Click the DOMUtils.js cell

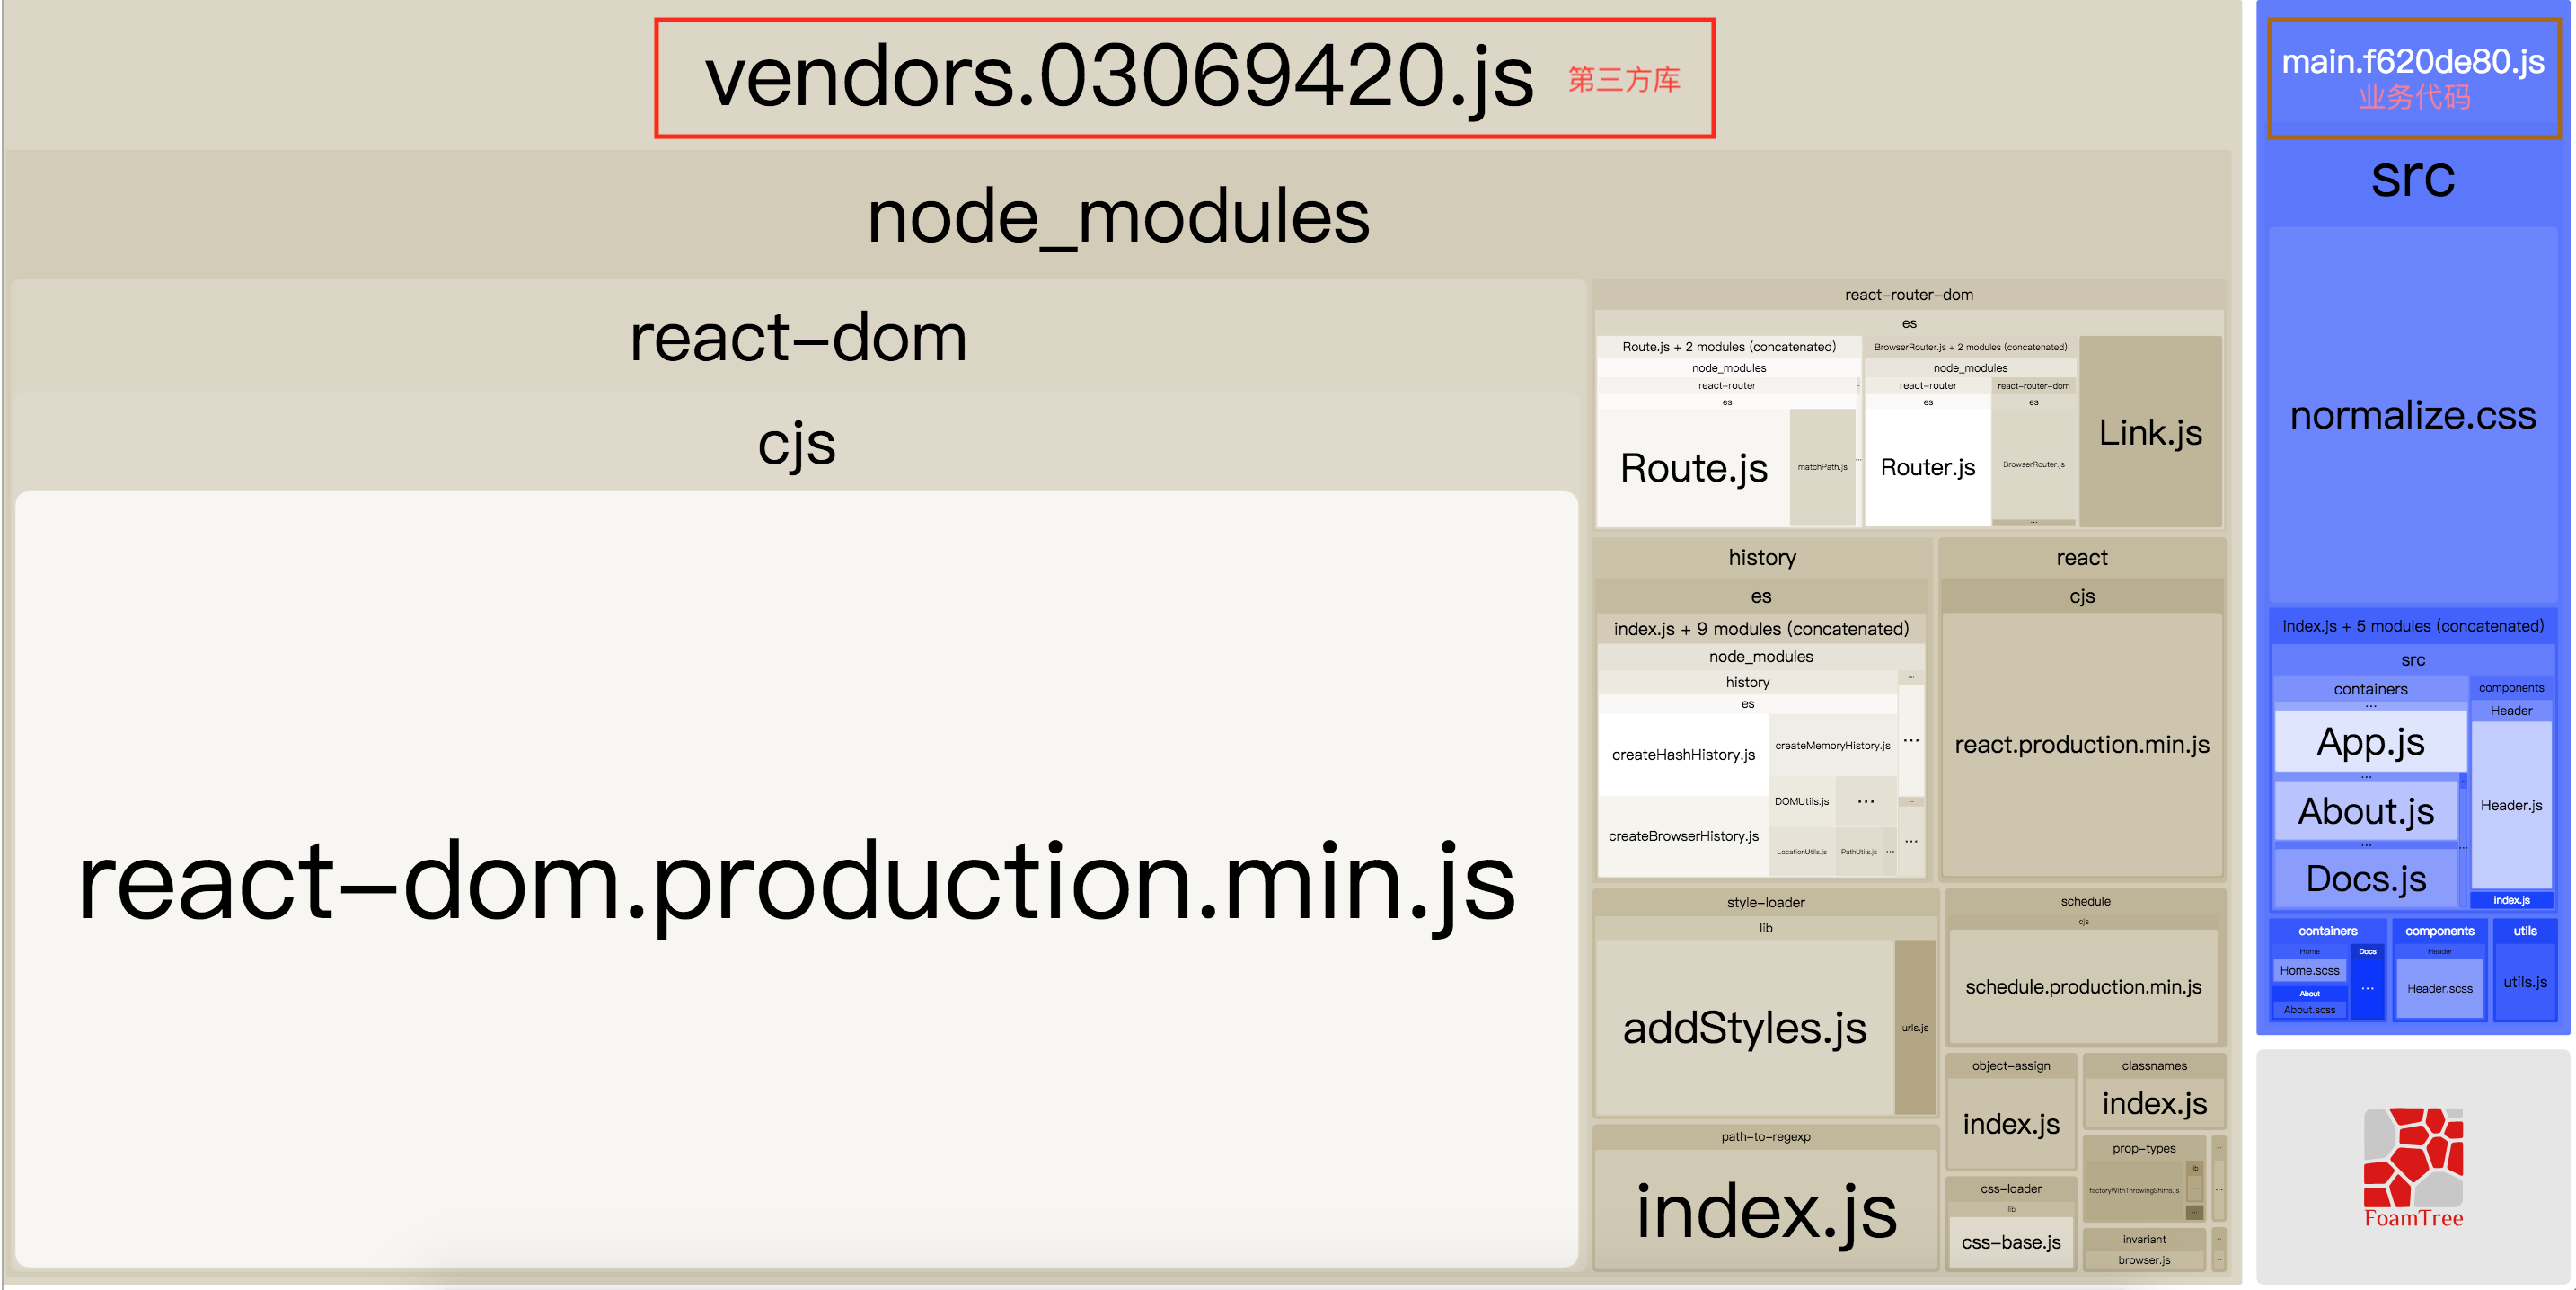point(1801,802)
